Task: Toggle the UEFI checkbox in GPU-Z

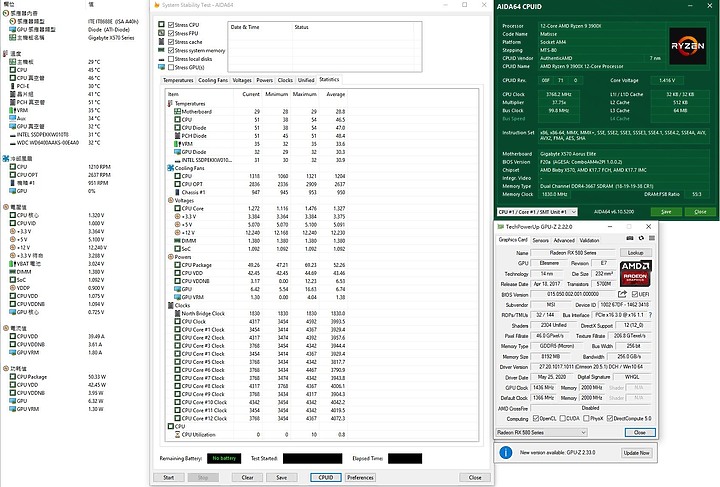Action: coord(635,294)
